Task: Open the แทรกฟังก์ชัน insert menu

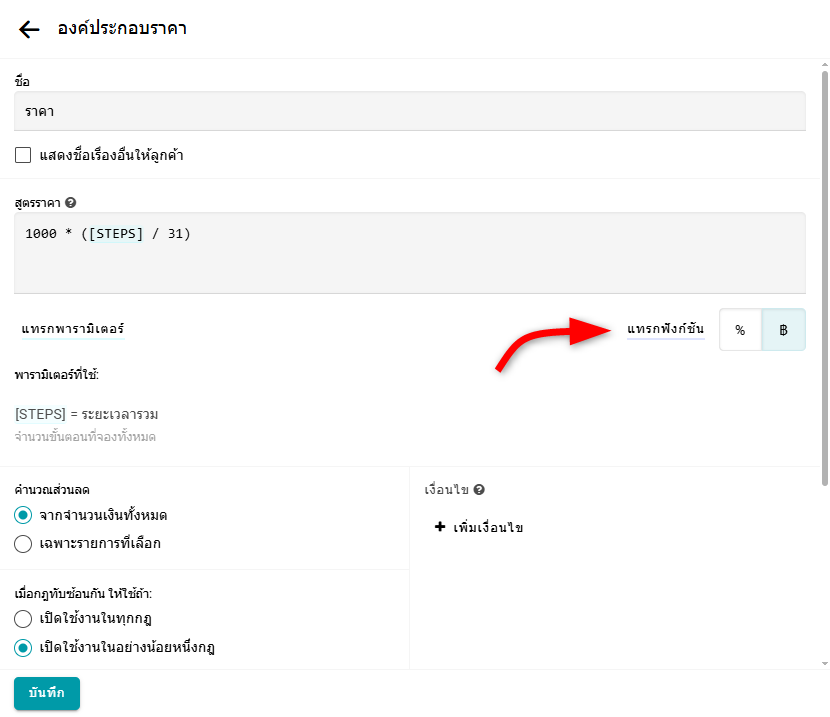Action: (665, 329)
